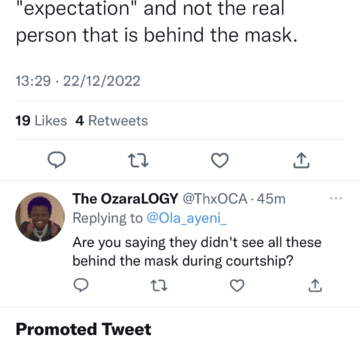Open The OzaraLOGY display name

click(x=125, y=199)
